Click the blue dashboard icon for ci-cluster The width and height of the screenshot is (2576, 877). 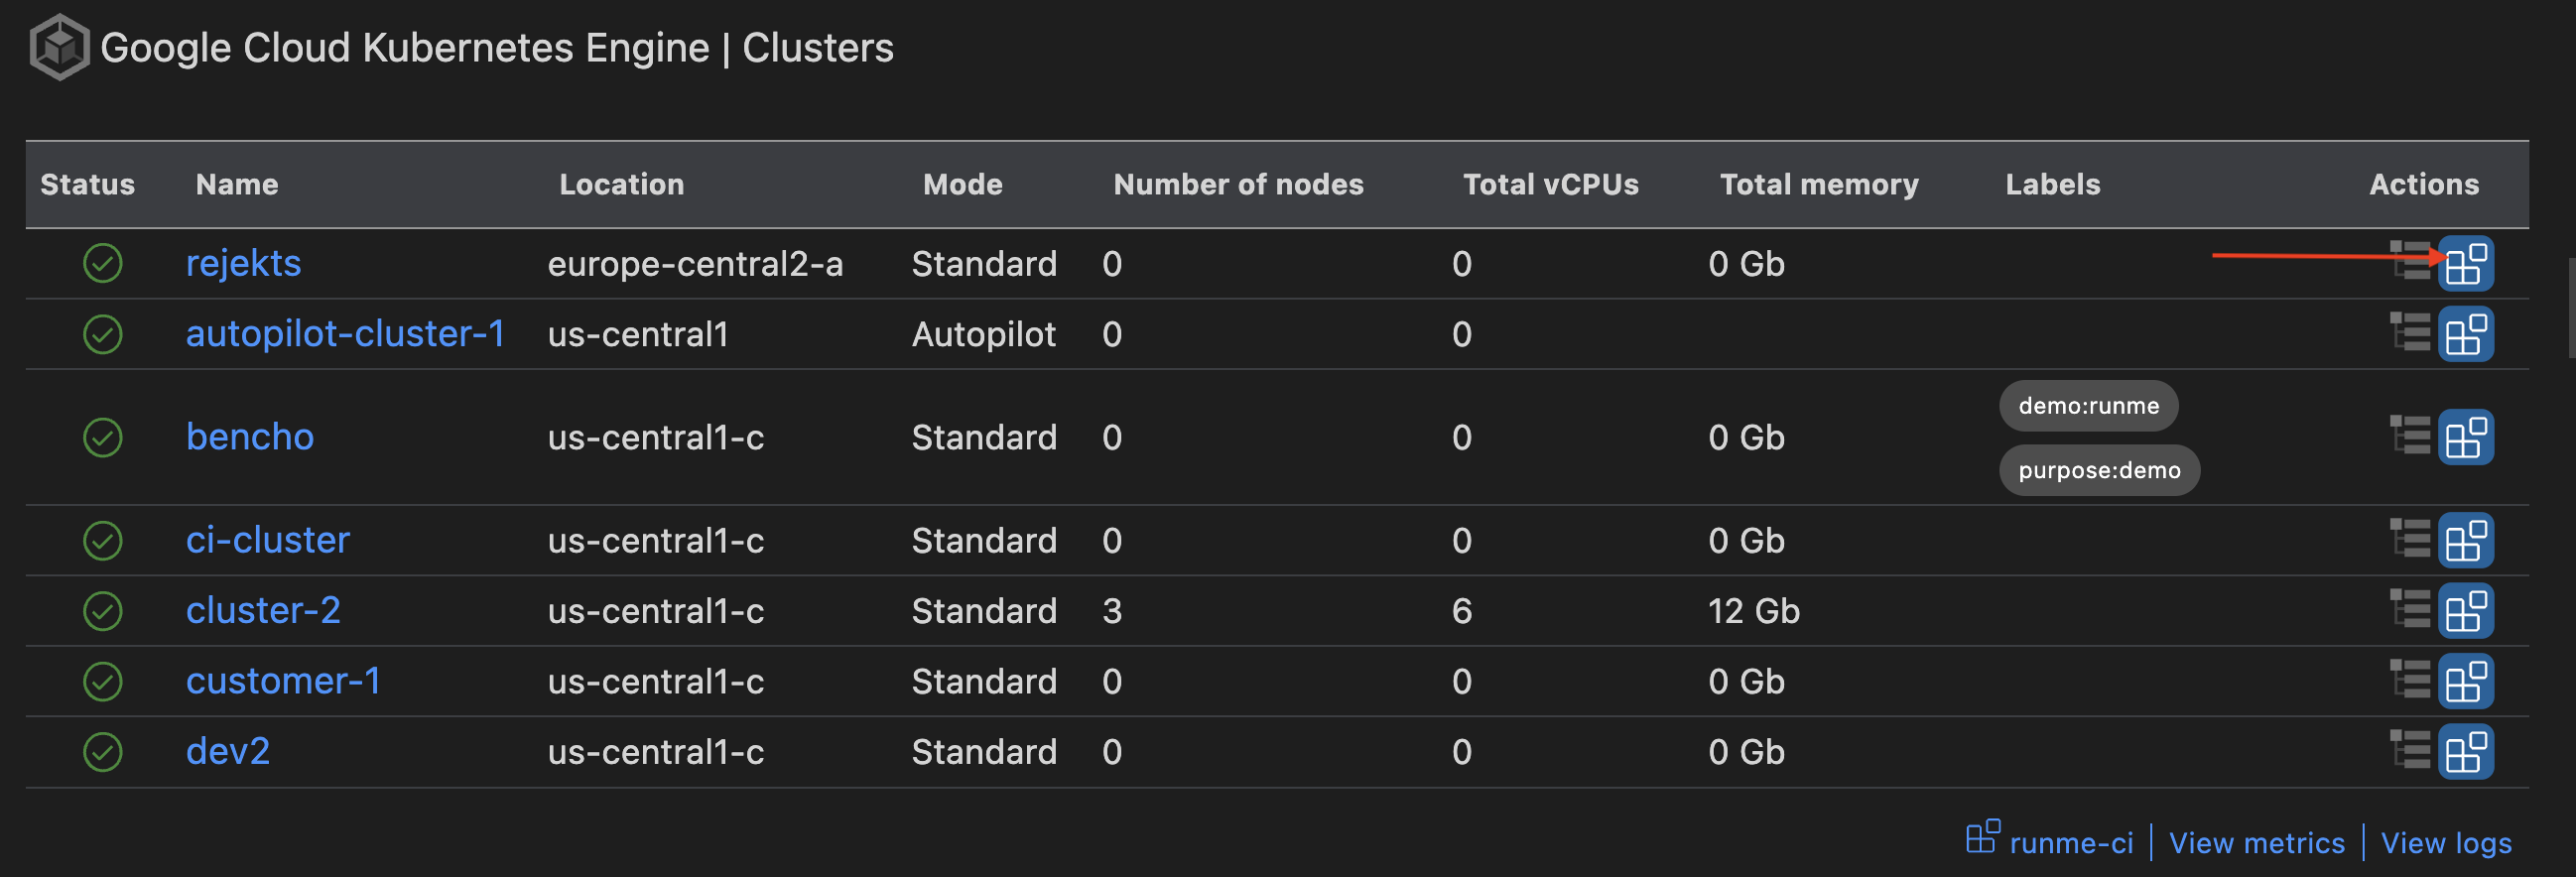click(2465, 541)
